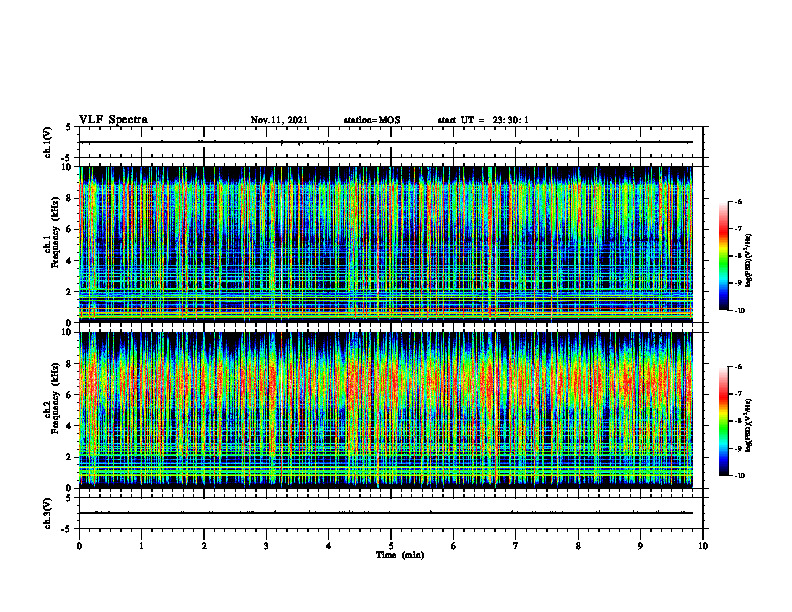The width and height of the screenshot is (792, 612).
Task: Click time axis tick label "1"
Action: point(141,546)
